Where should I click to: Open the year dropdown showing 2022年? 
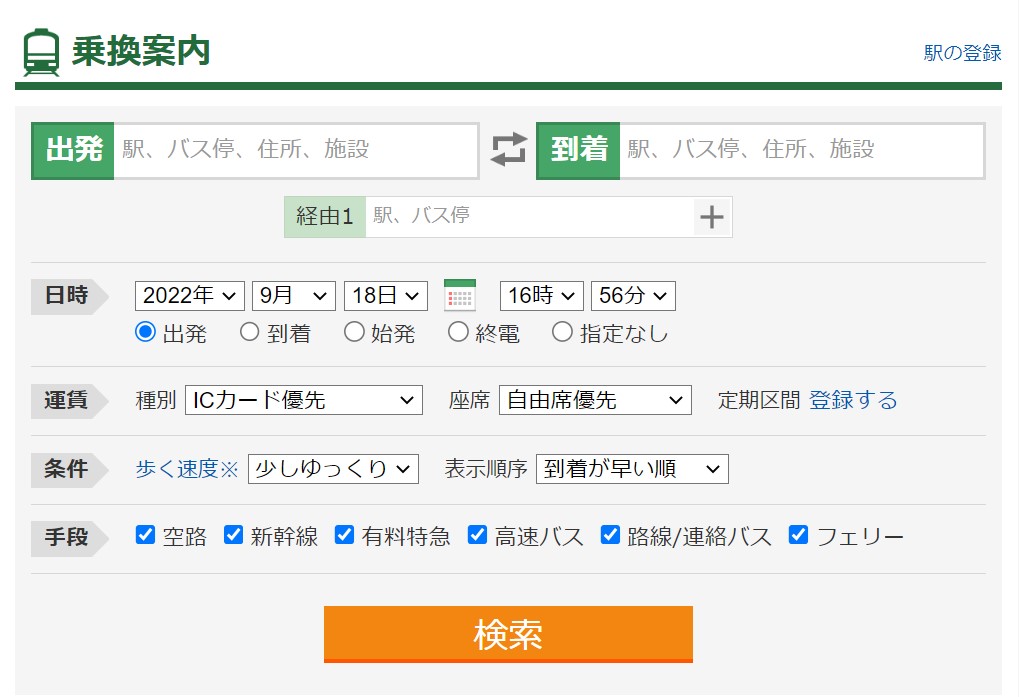pos(190,296)
